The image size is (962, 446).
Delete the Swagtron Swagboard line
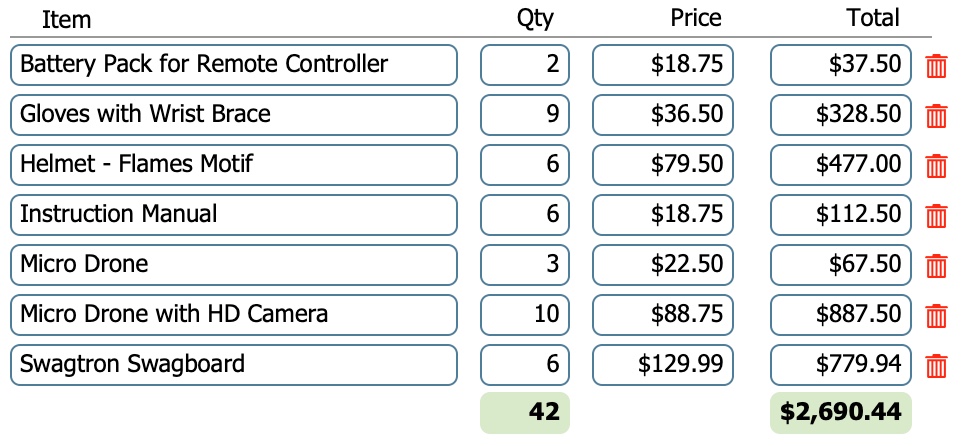tap(936, 366)
